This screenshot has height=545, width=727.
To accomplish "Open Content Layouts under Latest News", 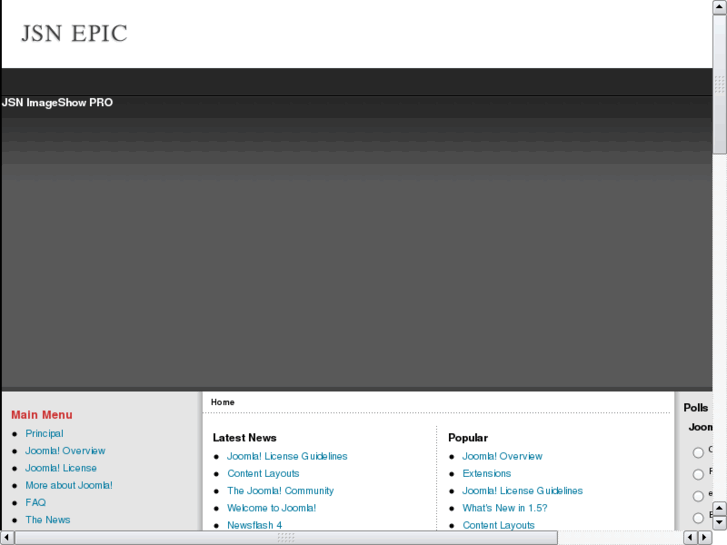I will point(263,473).
